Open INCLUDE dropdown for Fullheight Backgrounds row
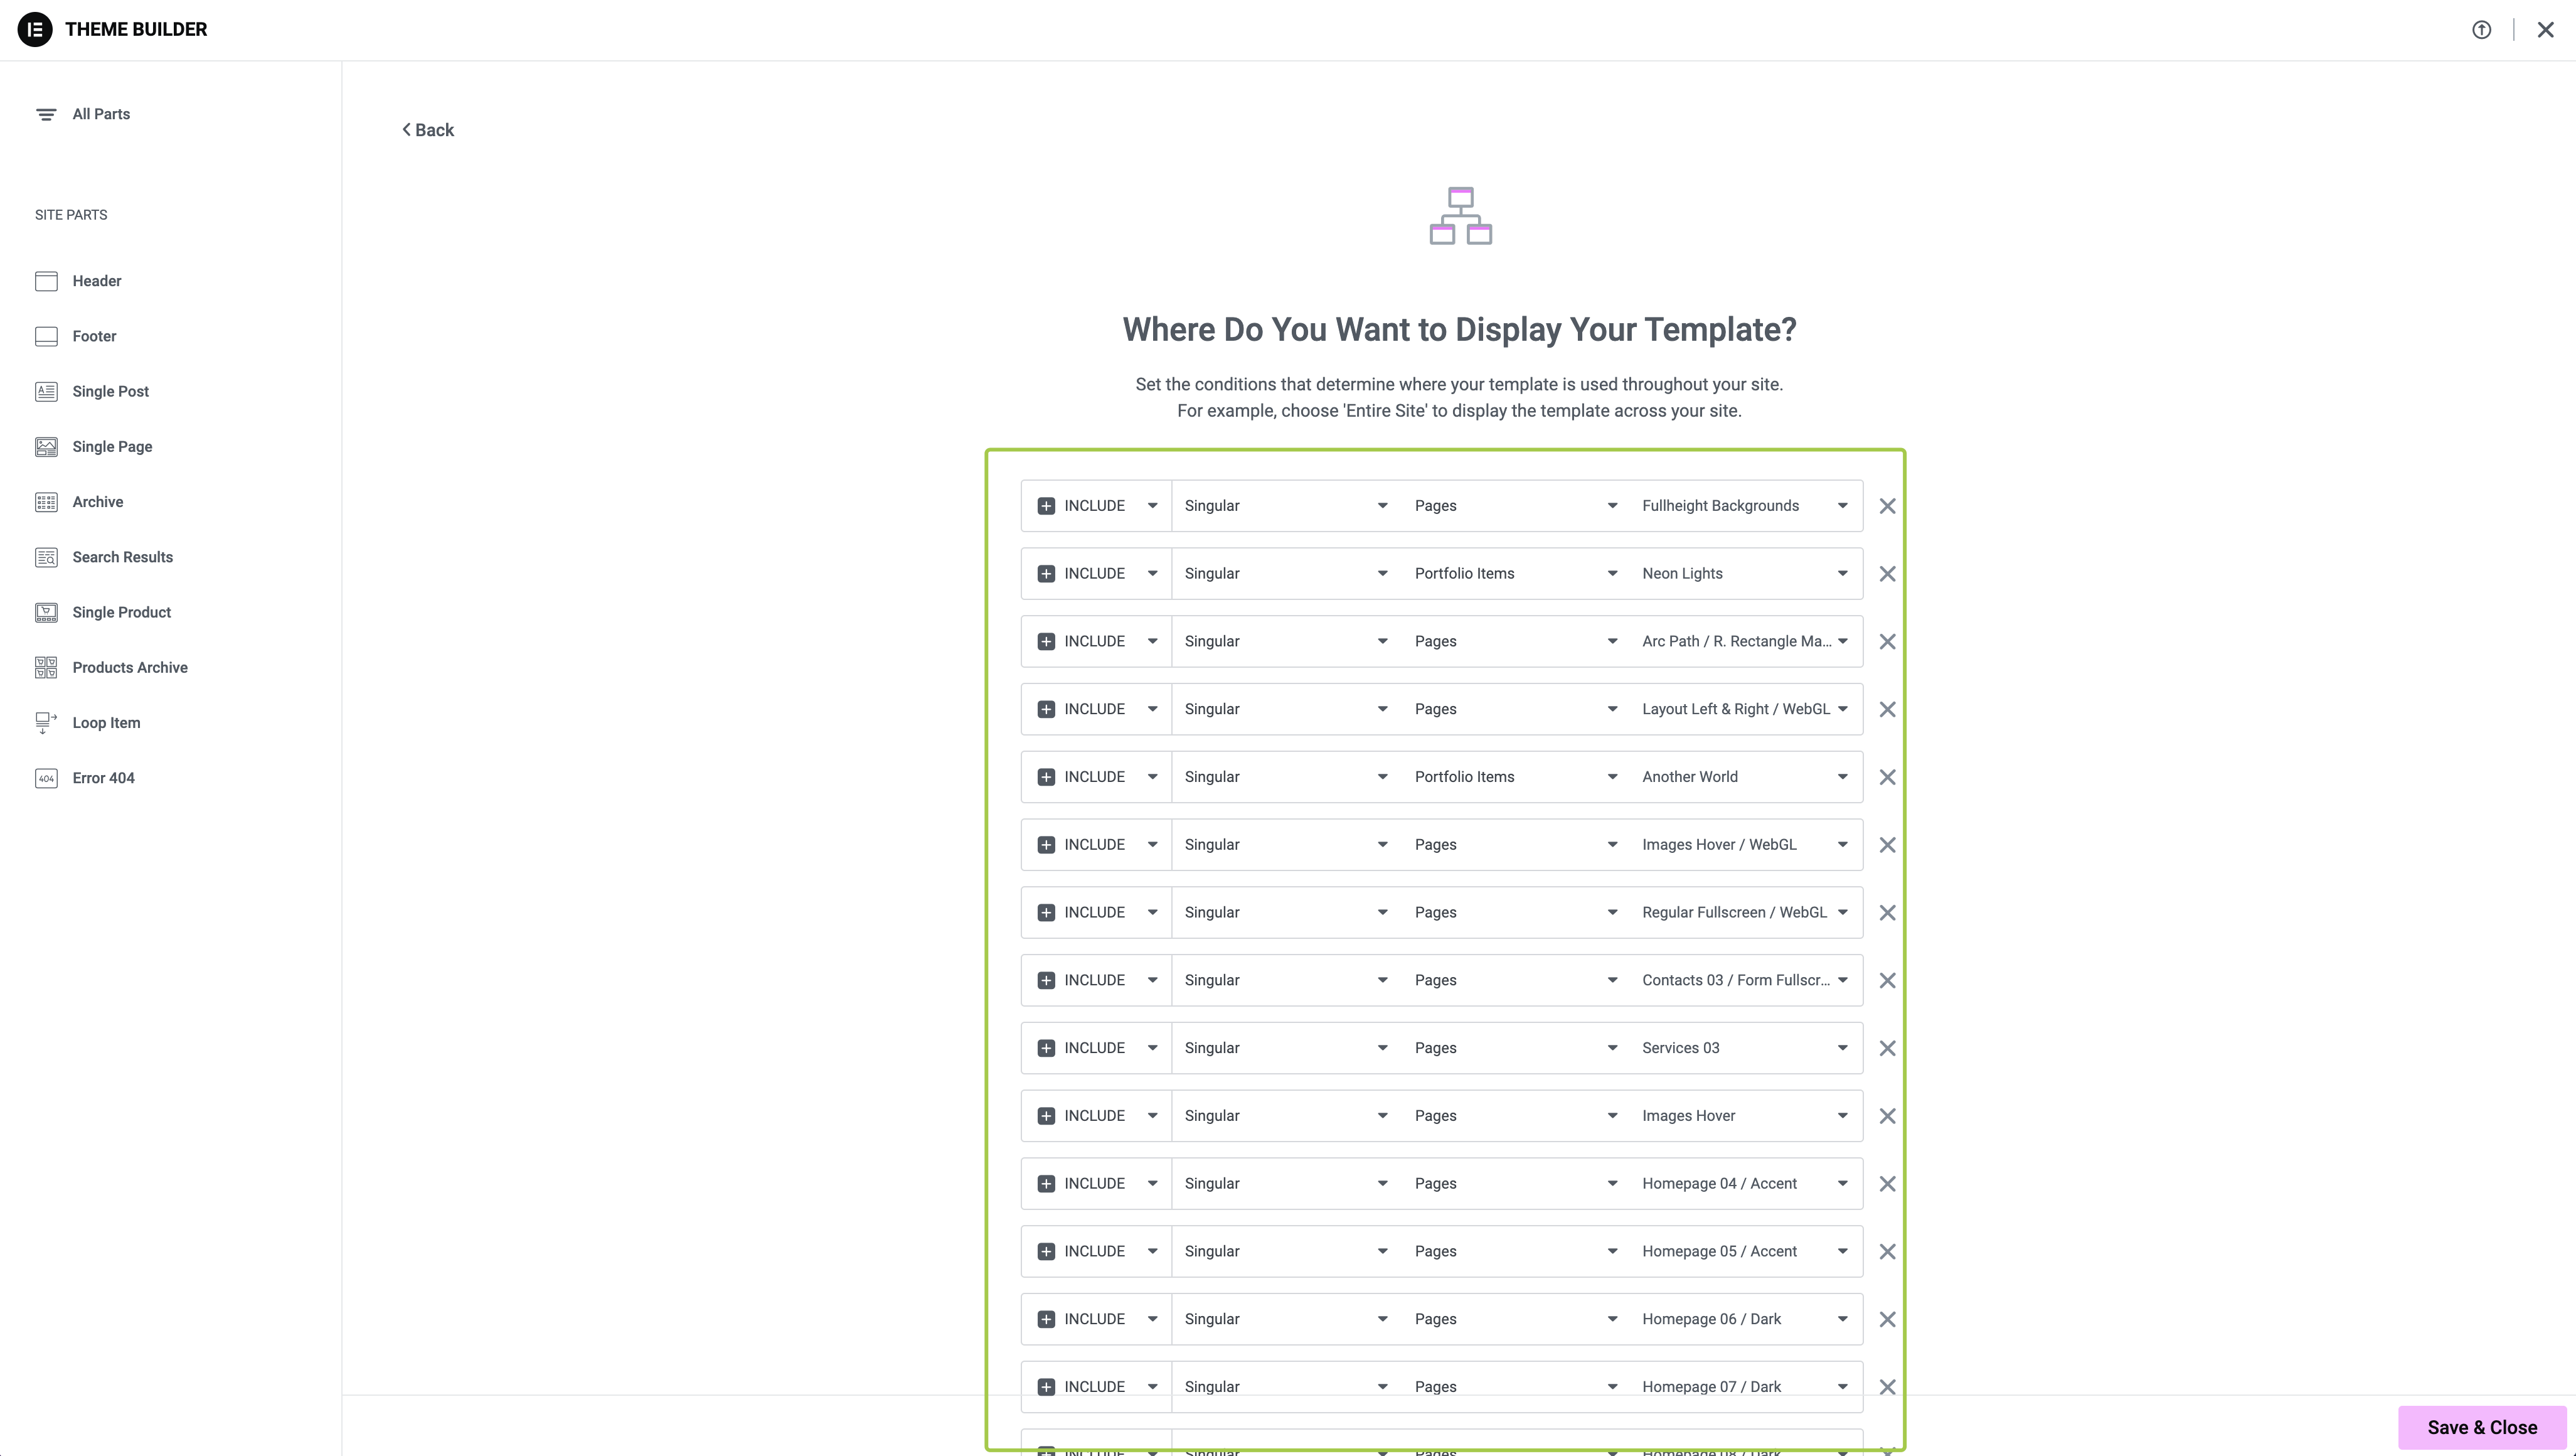This screenshot has height=1456, width=2576. click(x=1097, y=506)
